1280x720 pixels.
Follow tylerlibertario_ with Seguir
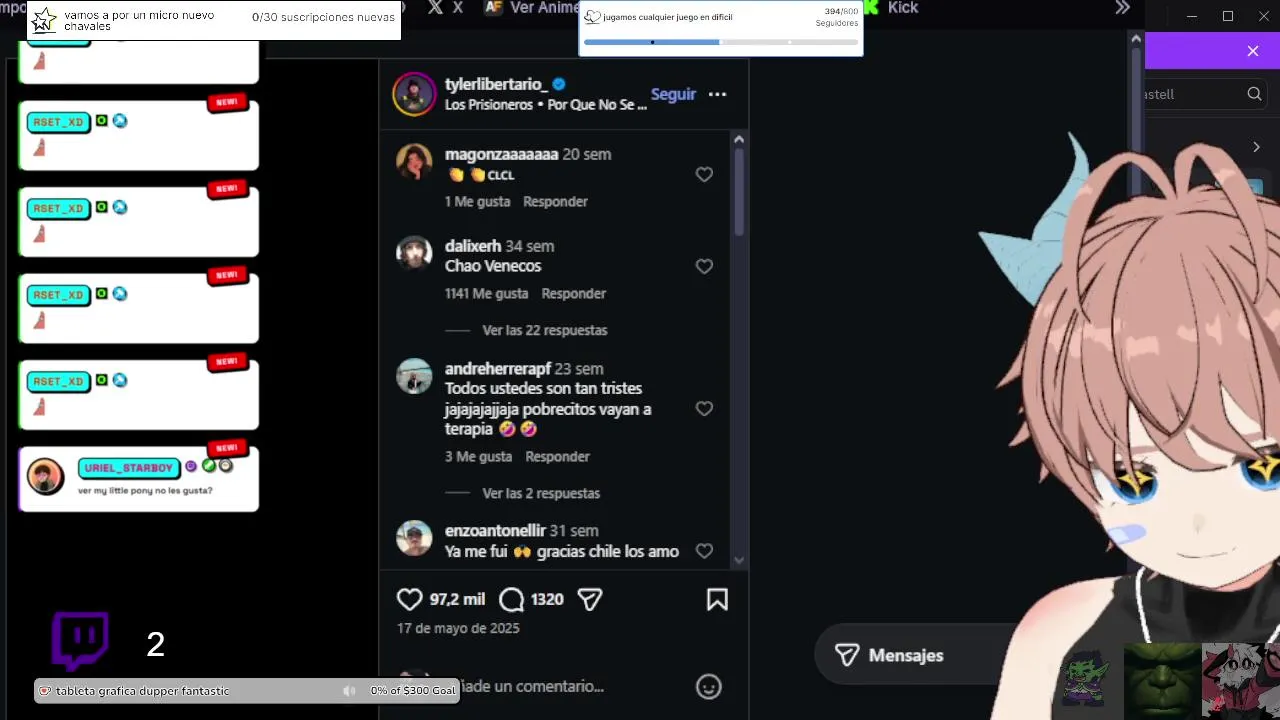coord(673,94)
